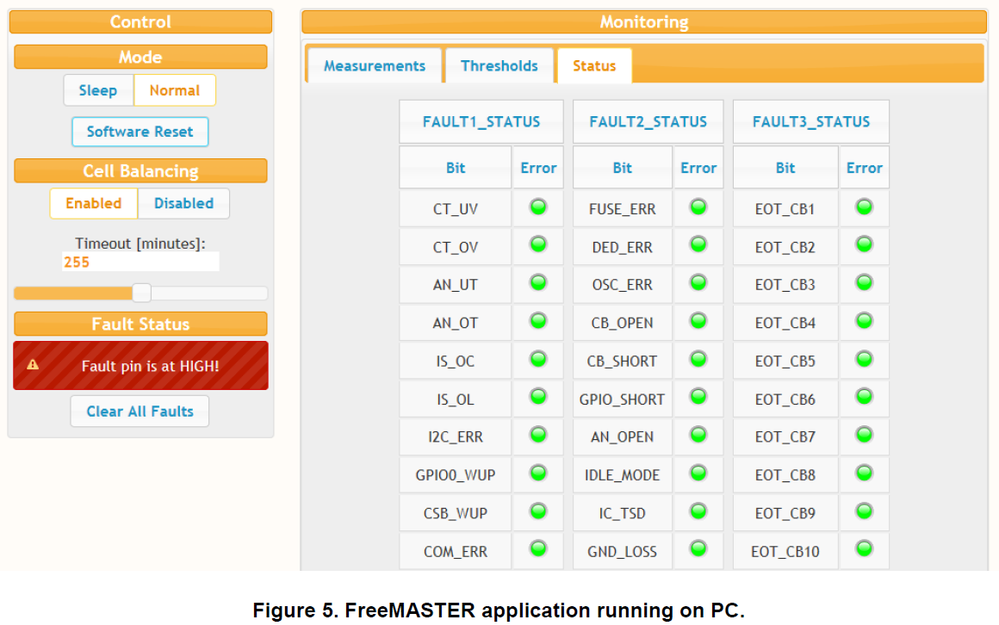Select Normal mode

(x=175, y=90)
